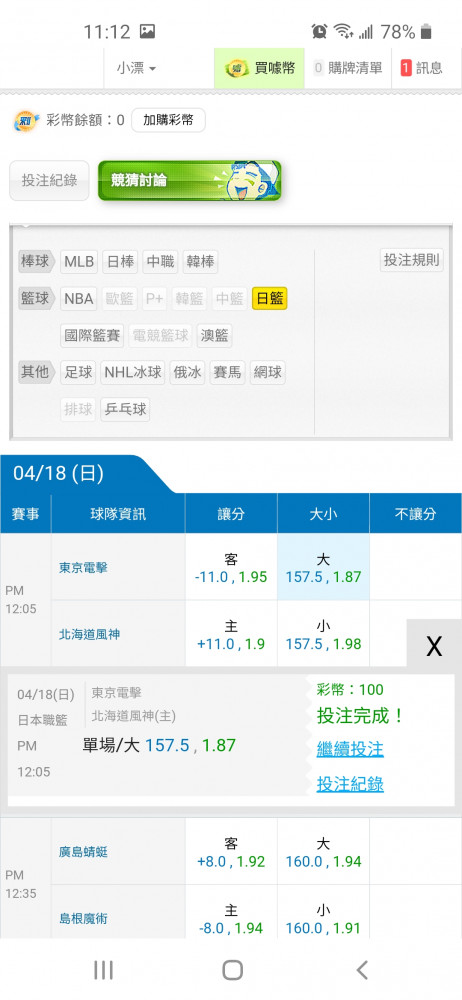Tap the Android home navigation icon

click(232, 970)
